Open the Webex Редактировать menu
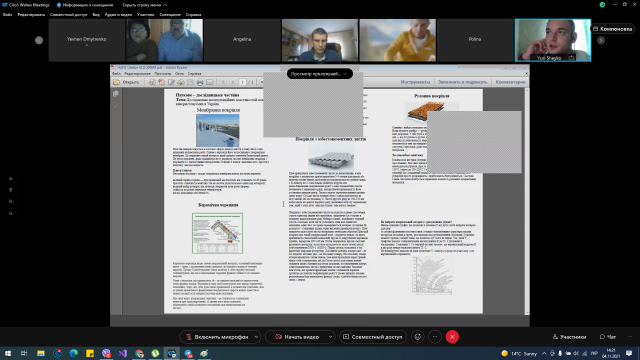The image size is (640, 360). (x=31, y=15)
